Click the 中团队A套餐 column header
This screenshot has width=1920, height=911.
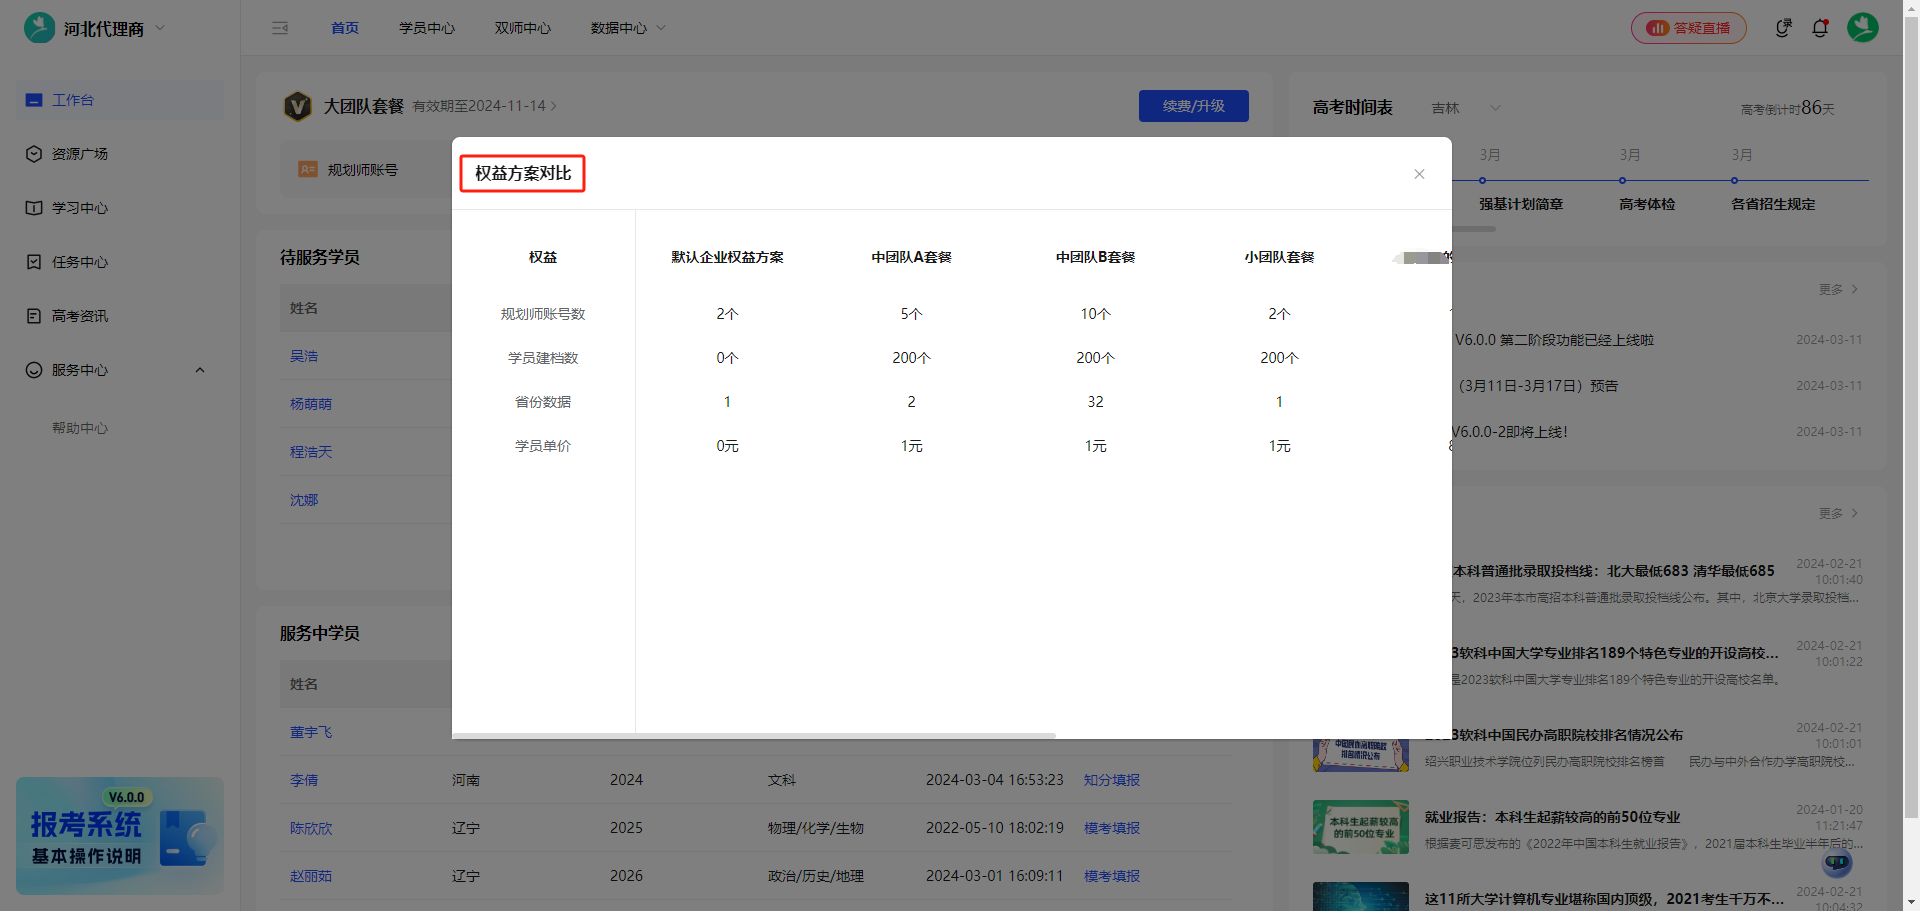point(911,257)
